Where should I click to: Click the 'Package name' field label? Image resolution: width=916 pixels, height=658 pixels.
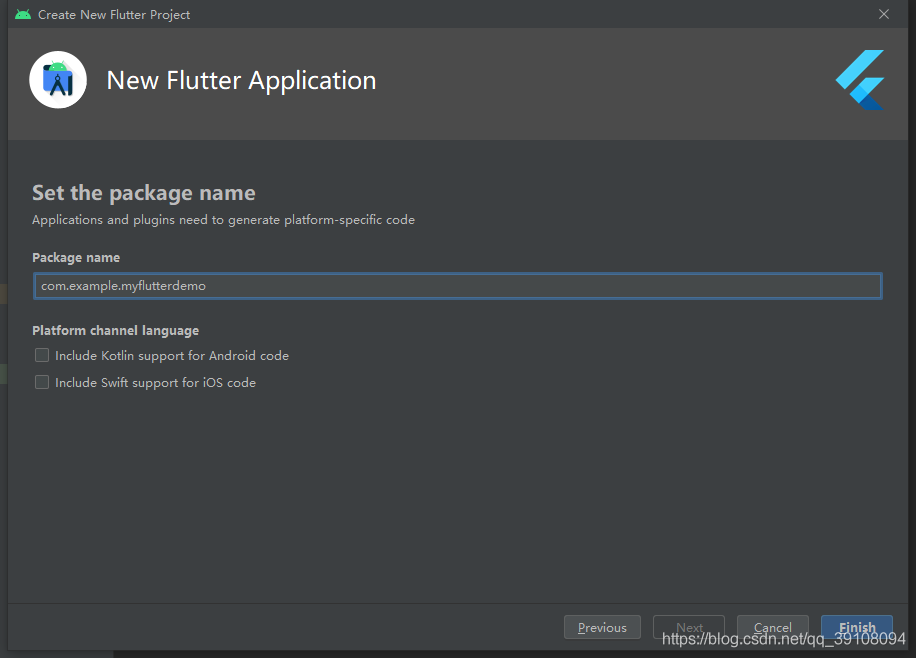76,258
